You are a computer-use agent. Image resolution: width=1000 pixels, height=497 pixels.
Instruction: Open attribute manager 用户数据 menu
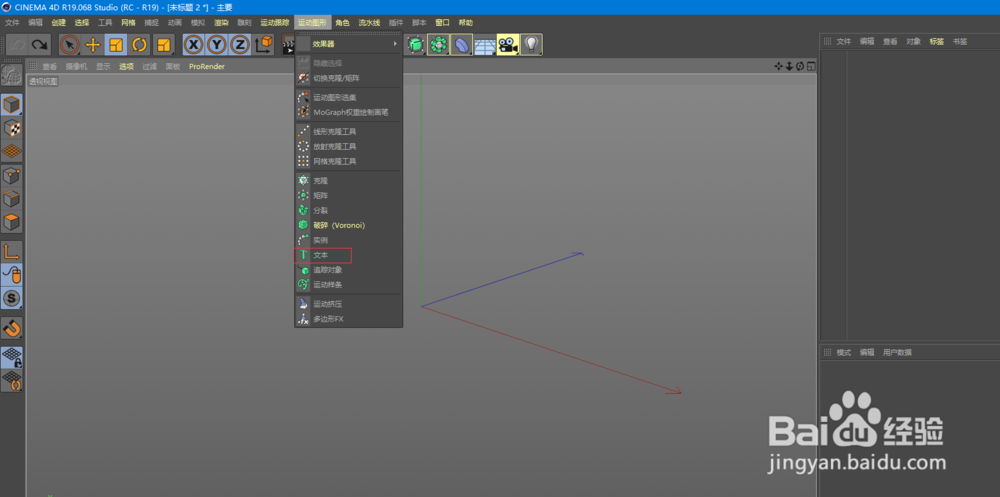coord(897,352)
